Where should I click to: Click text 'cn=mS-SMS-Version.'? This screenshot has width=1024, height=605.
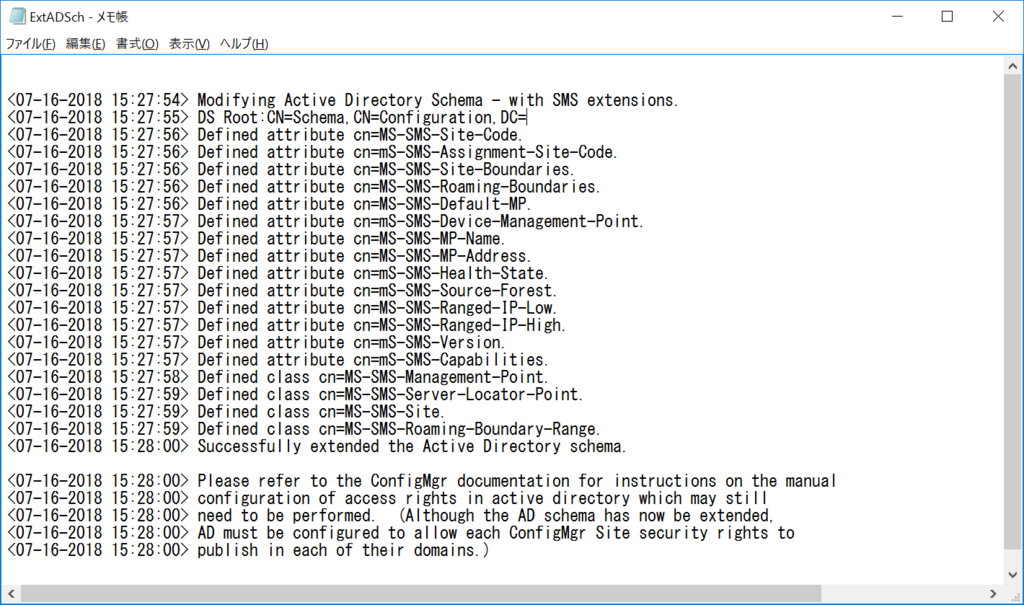(x=429, y=342)
